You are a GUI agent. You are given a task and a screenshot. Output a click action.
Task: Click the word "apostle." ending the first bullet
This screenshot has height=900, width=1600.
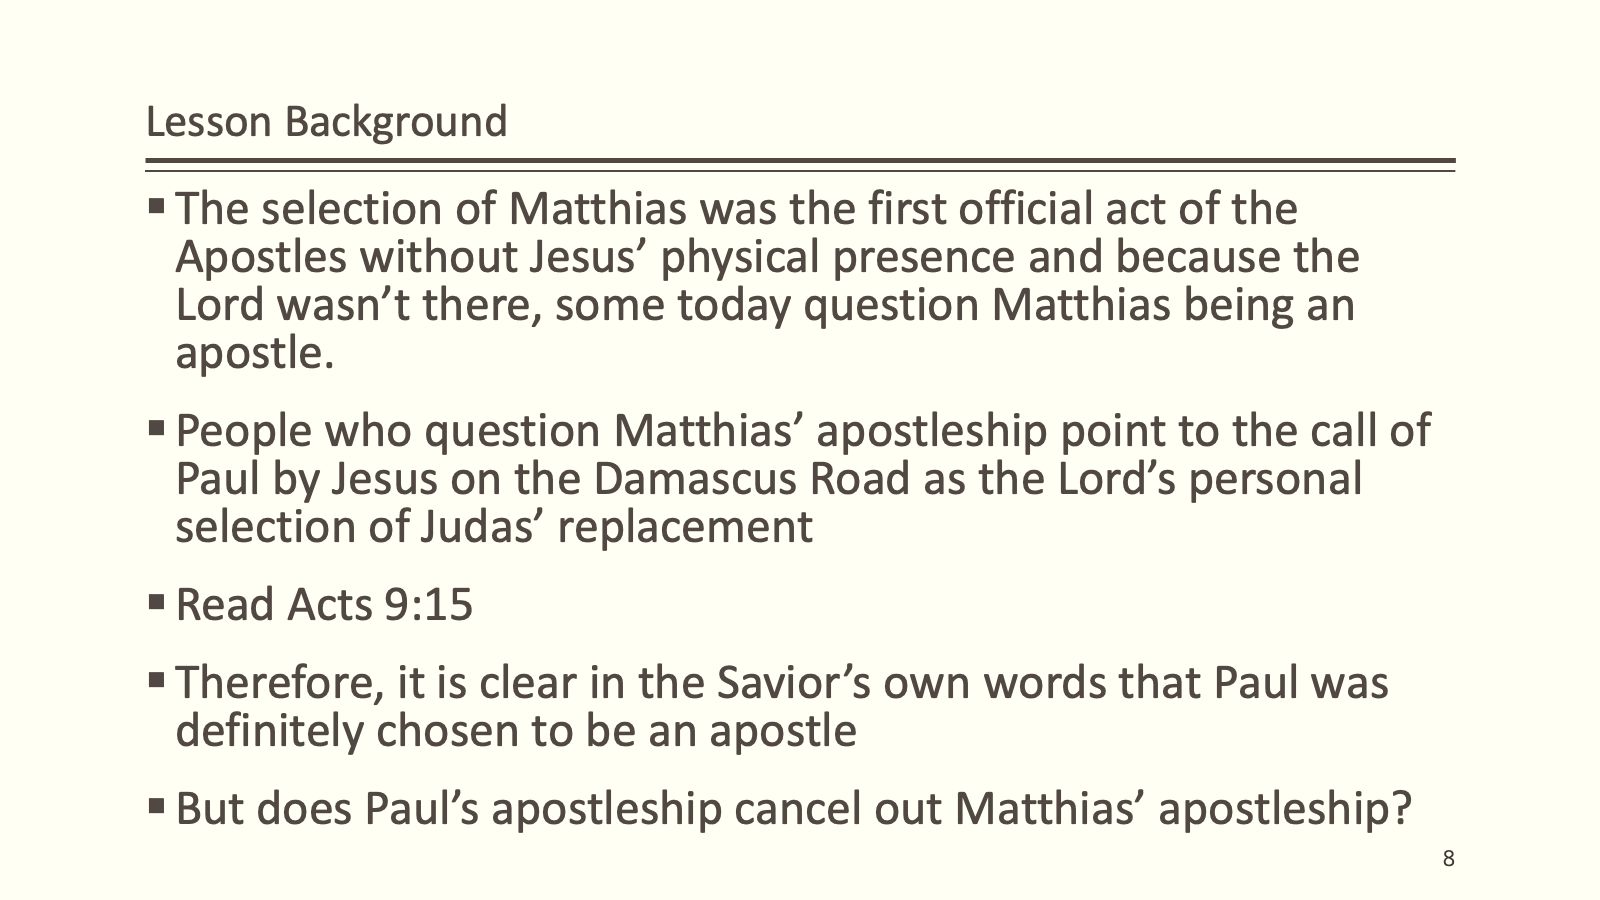click(254, 353)
